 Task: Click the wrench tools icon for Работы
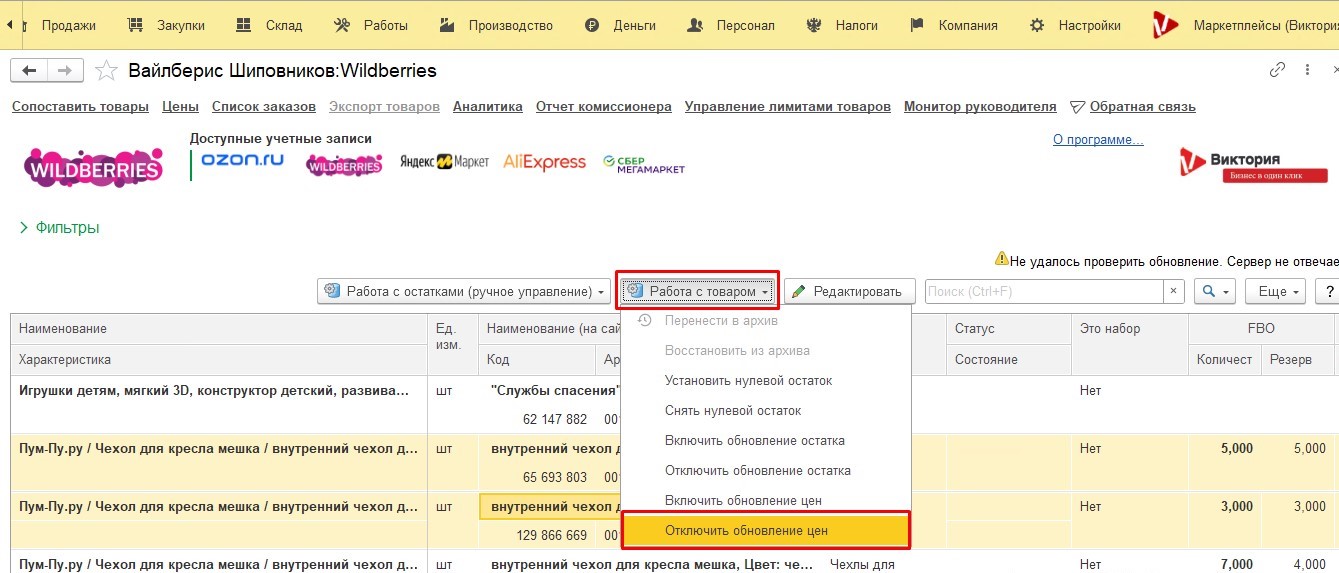point(343,25)
